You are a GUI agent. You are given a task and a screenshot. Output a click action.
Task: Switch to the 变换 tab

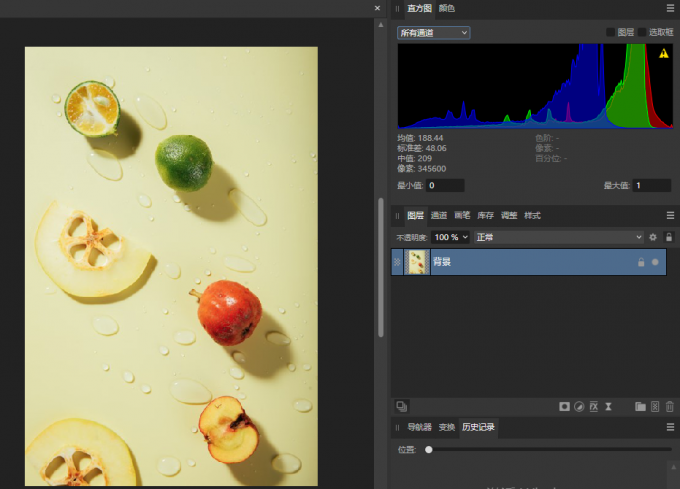pos(447,427)
